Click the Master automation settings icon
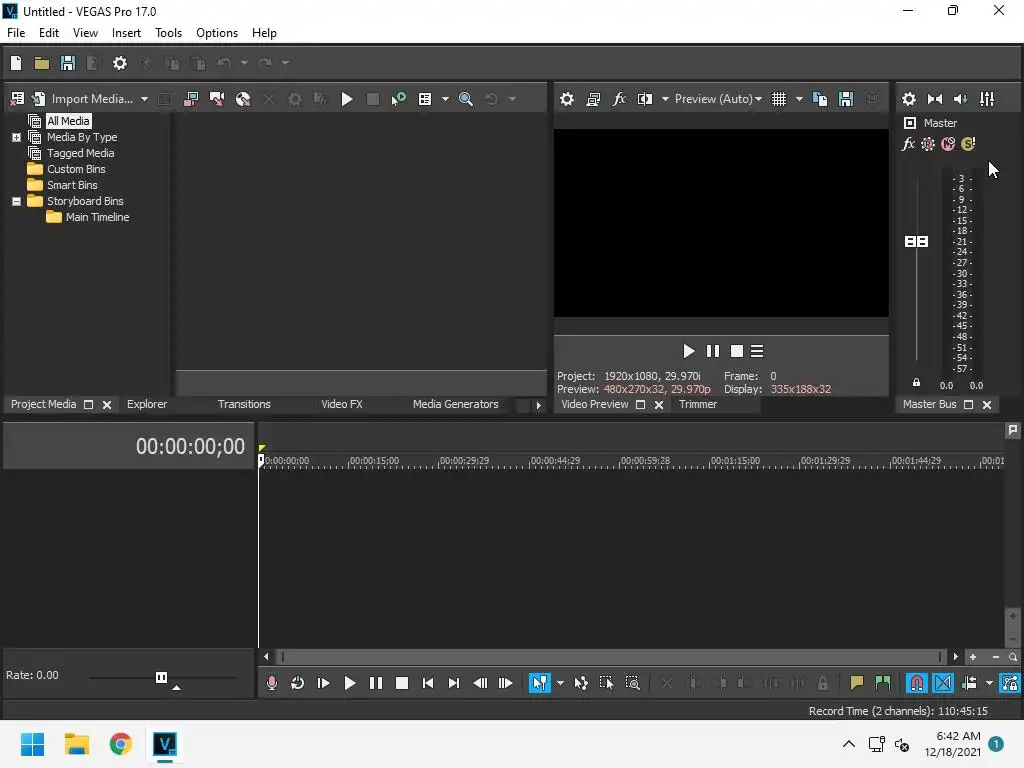1024x768 pixels. pyautogui.click(x=928, y=144)
